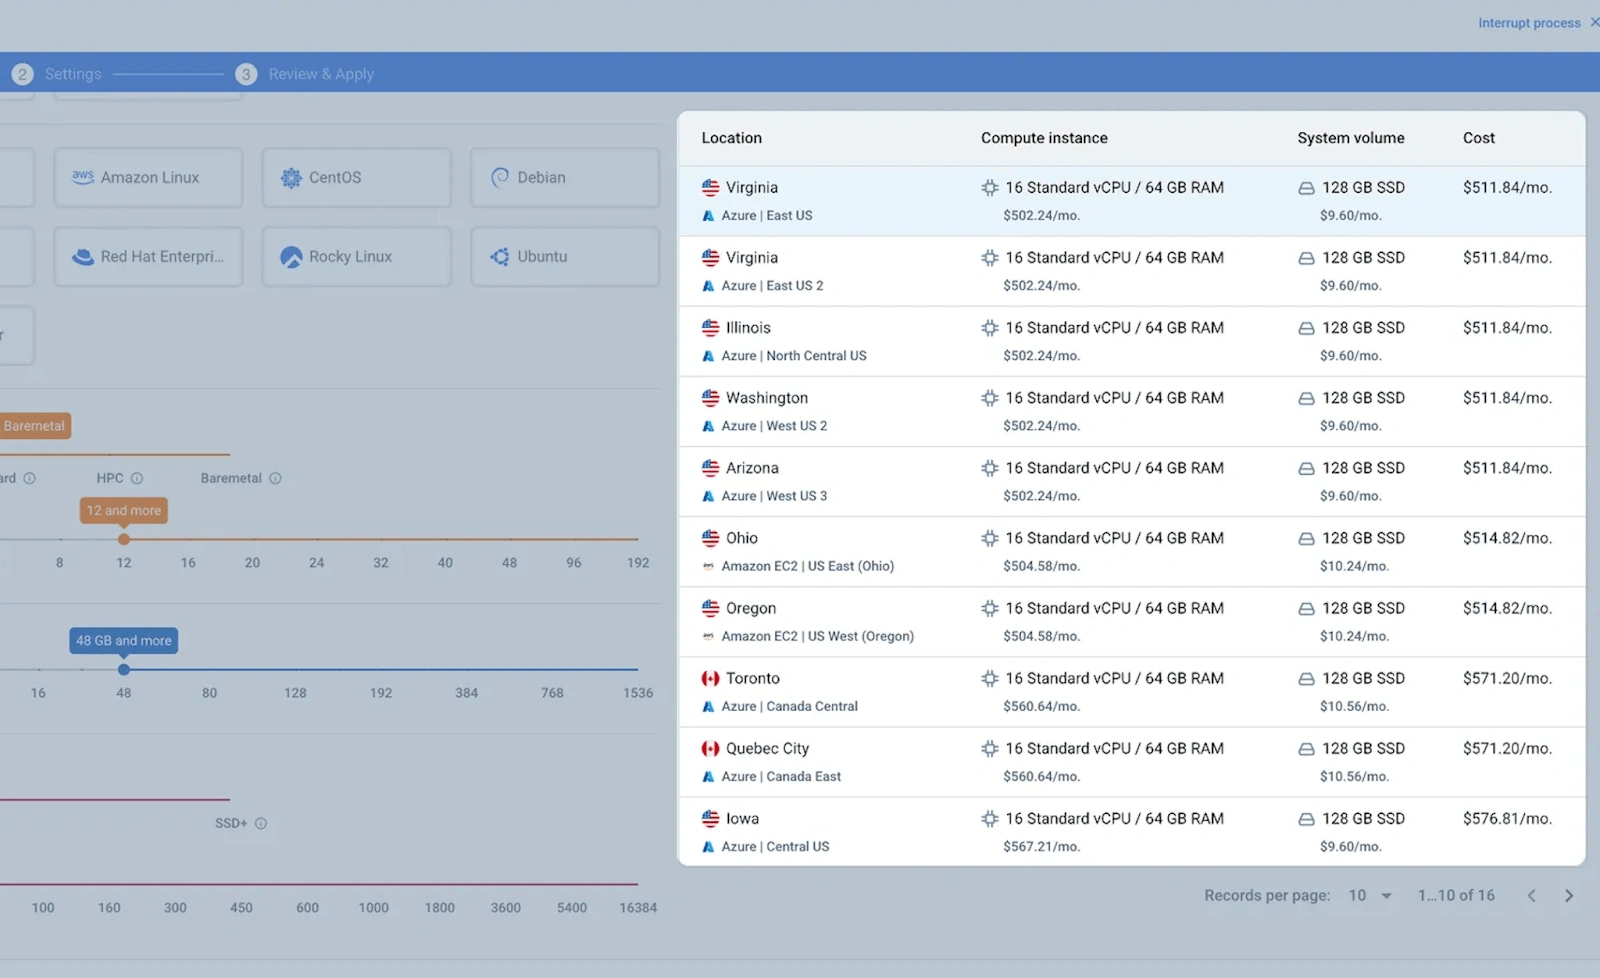Select Illinois location row

[1131, 341]
